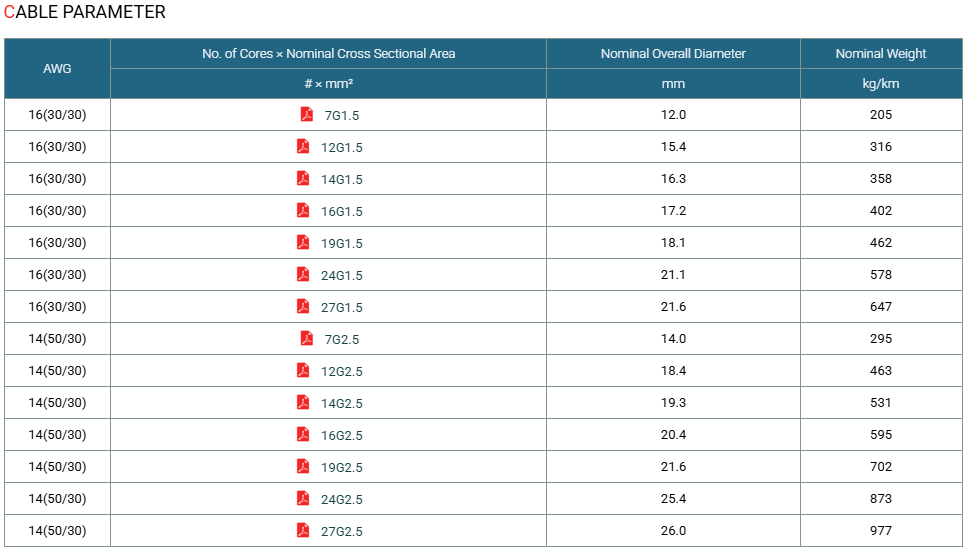Select the weight cell showing 977

click(881, 531)
